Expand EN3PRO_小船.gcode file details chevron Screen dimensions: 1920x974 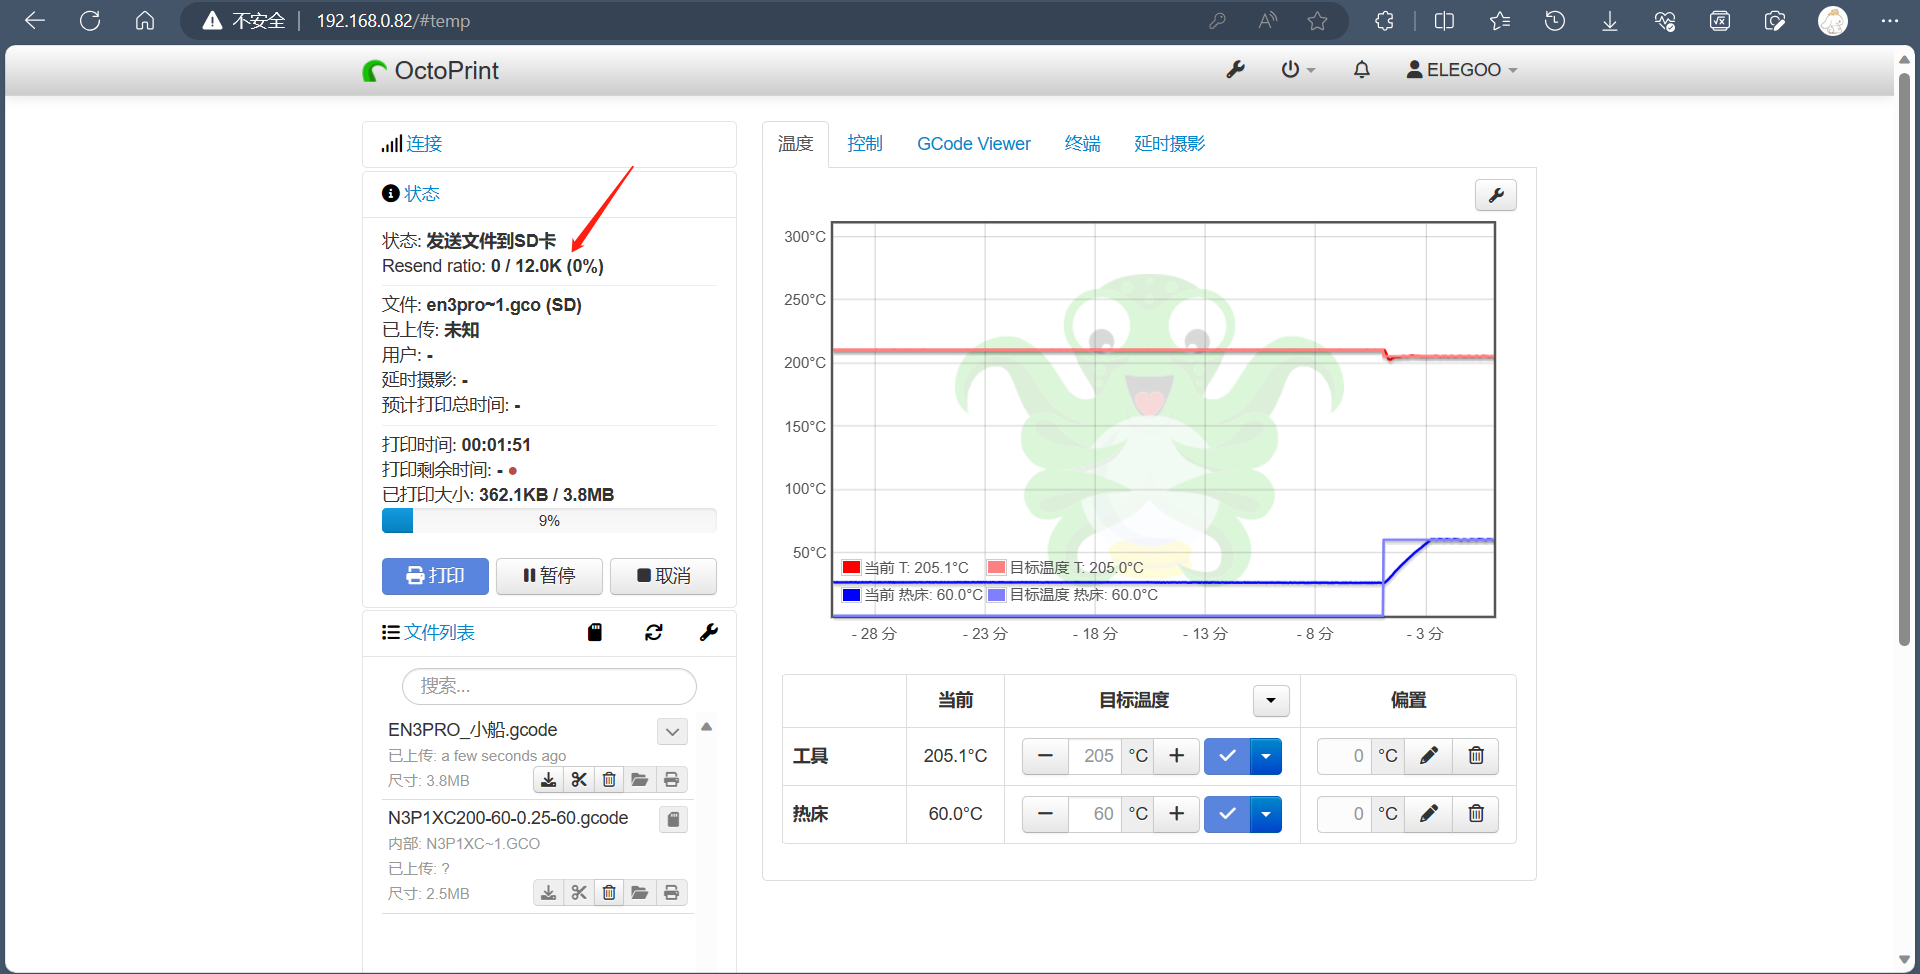tap(672, 732)
